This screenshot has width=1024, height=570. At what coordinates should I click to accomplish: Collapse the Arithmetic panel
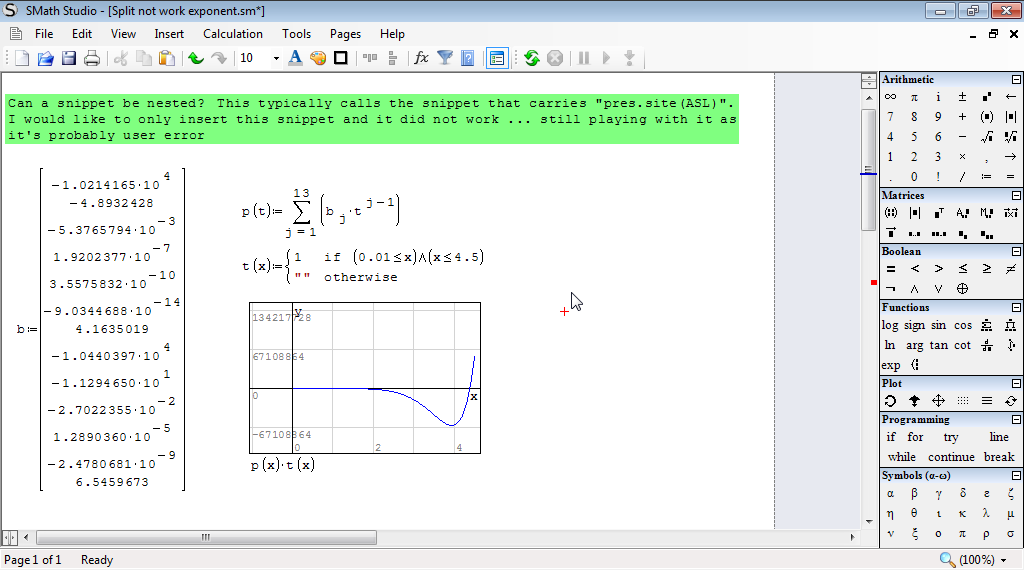coord(1016,80)
